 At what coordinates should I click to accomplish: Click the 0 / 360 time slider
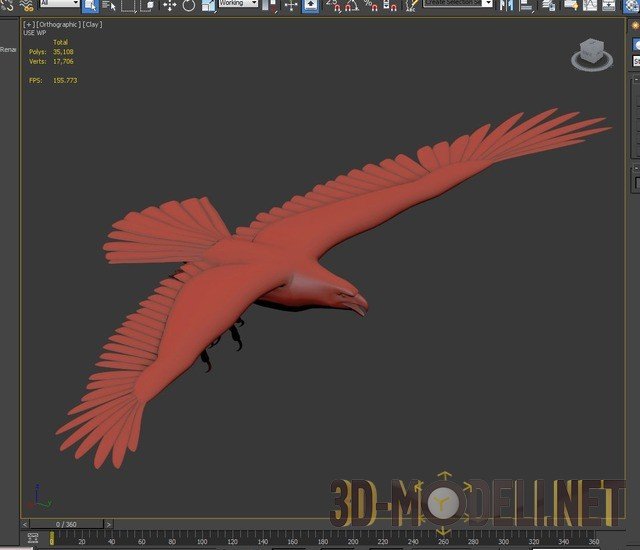pyautogui.click(x=67, y=523)
